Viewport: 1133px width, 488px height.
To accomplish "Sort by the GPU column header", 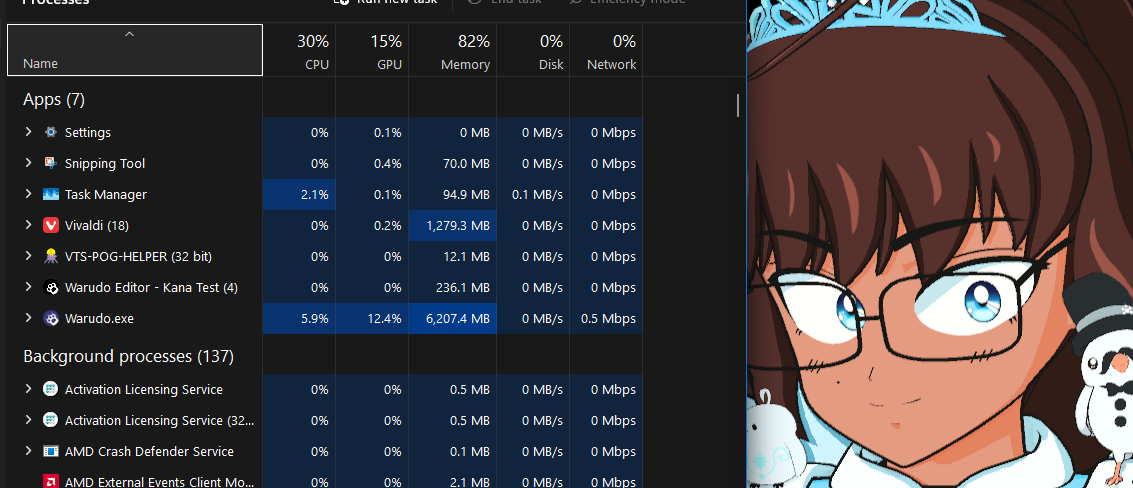I will tap(372, 52).
